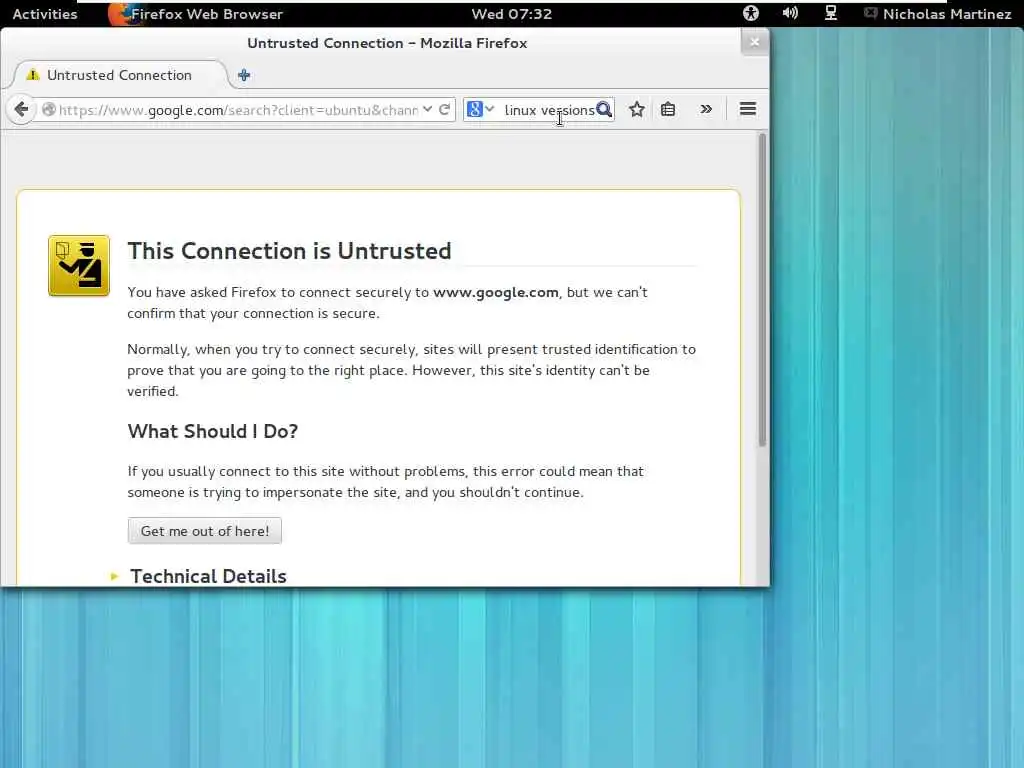Open the URL history dropdown arrow
1024x768 pixels.
point(427,109)
